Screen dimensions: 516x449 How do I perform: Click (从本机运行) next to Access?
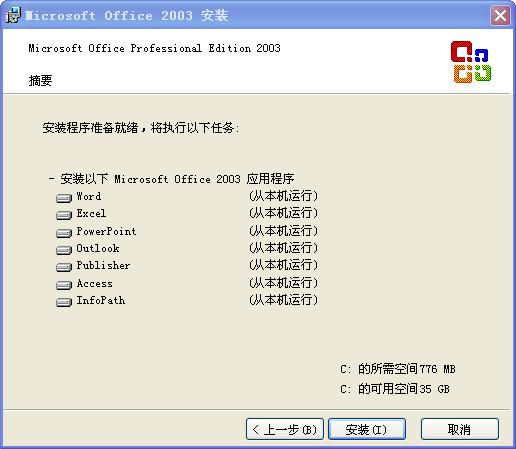[x=283, y=283]
